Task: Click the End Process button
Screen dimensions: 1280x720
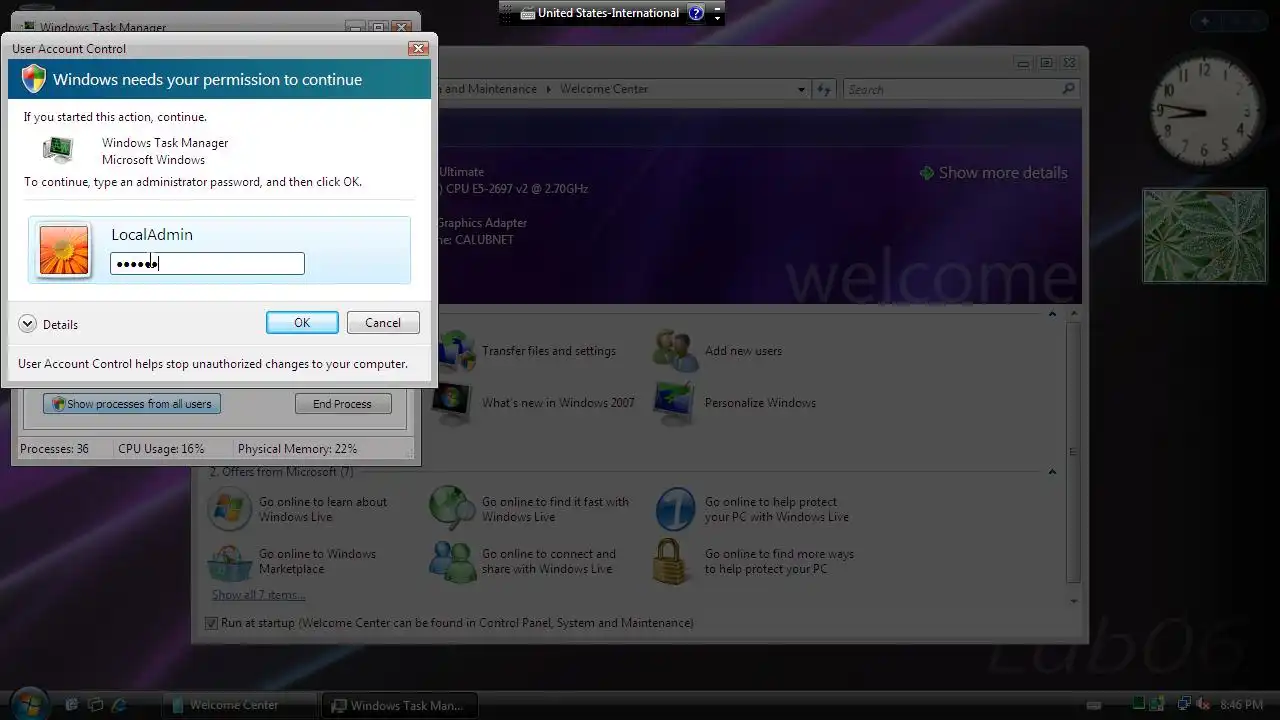Action: tap(342, 404)
